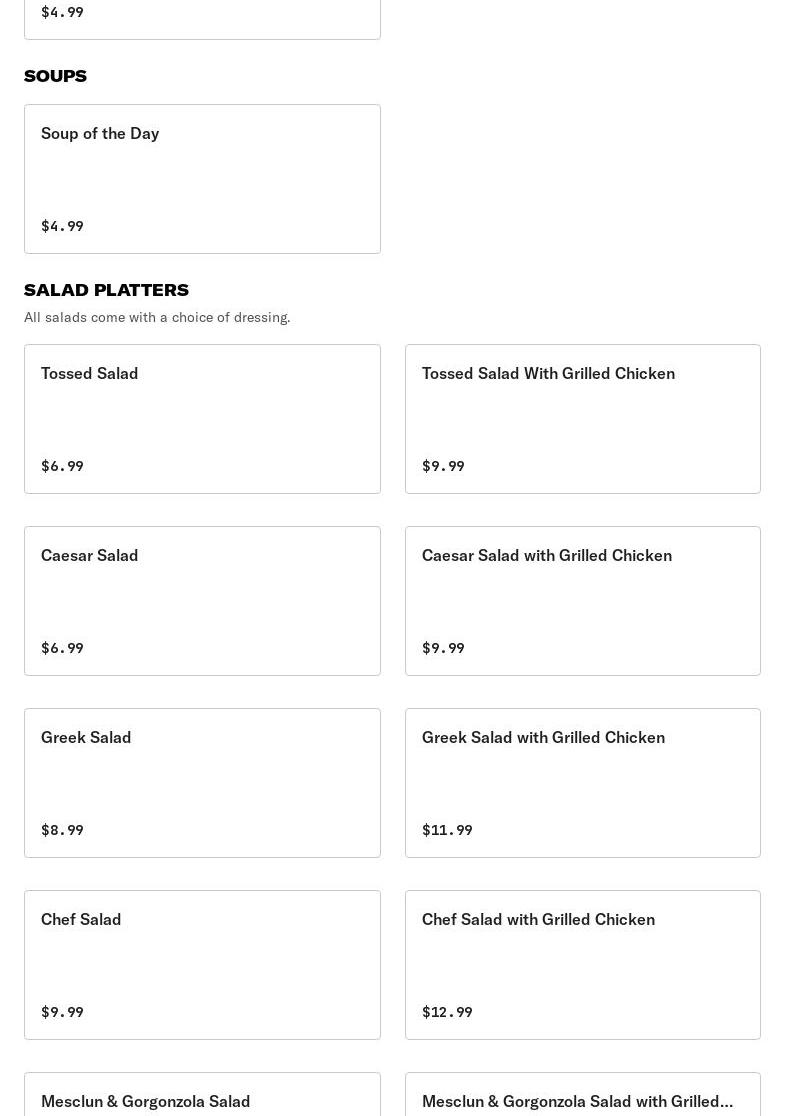Screen dimensions: 785x1116
Task: Choose the Caesar Salad item
Action: (x=202, y=600)
